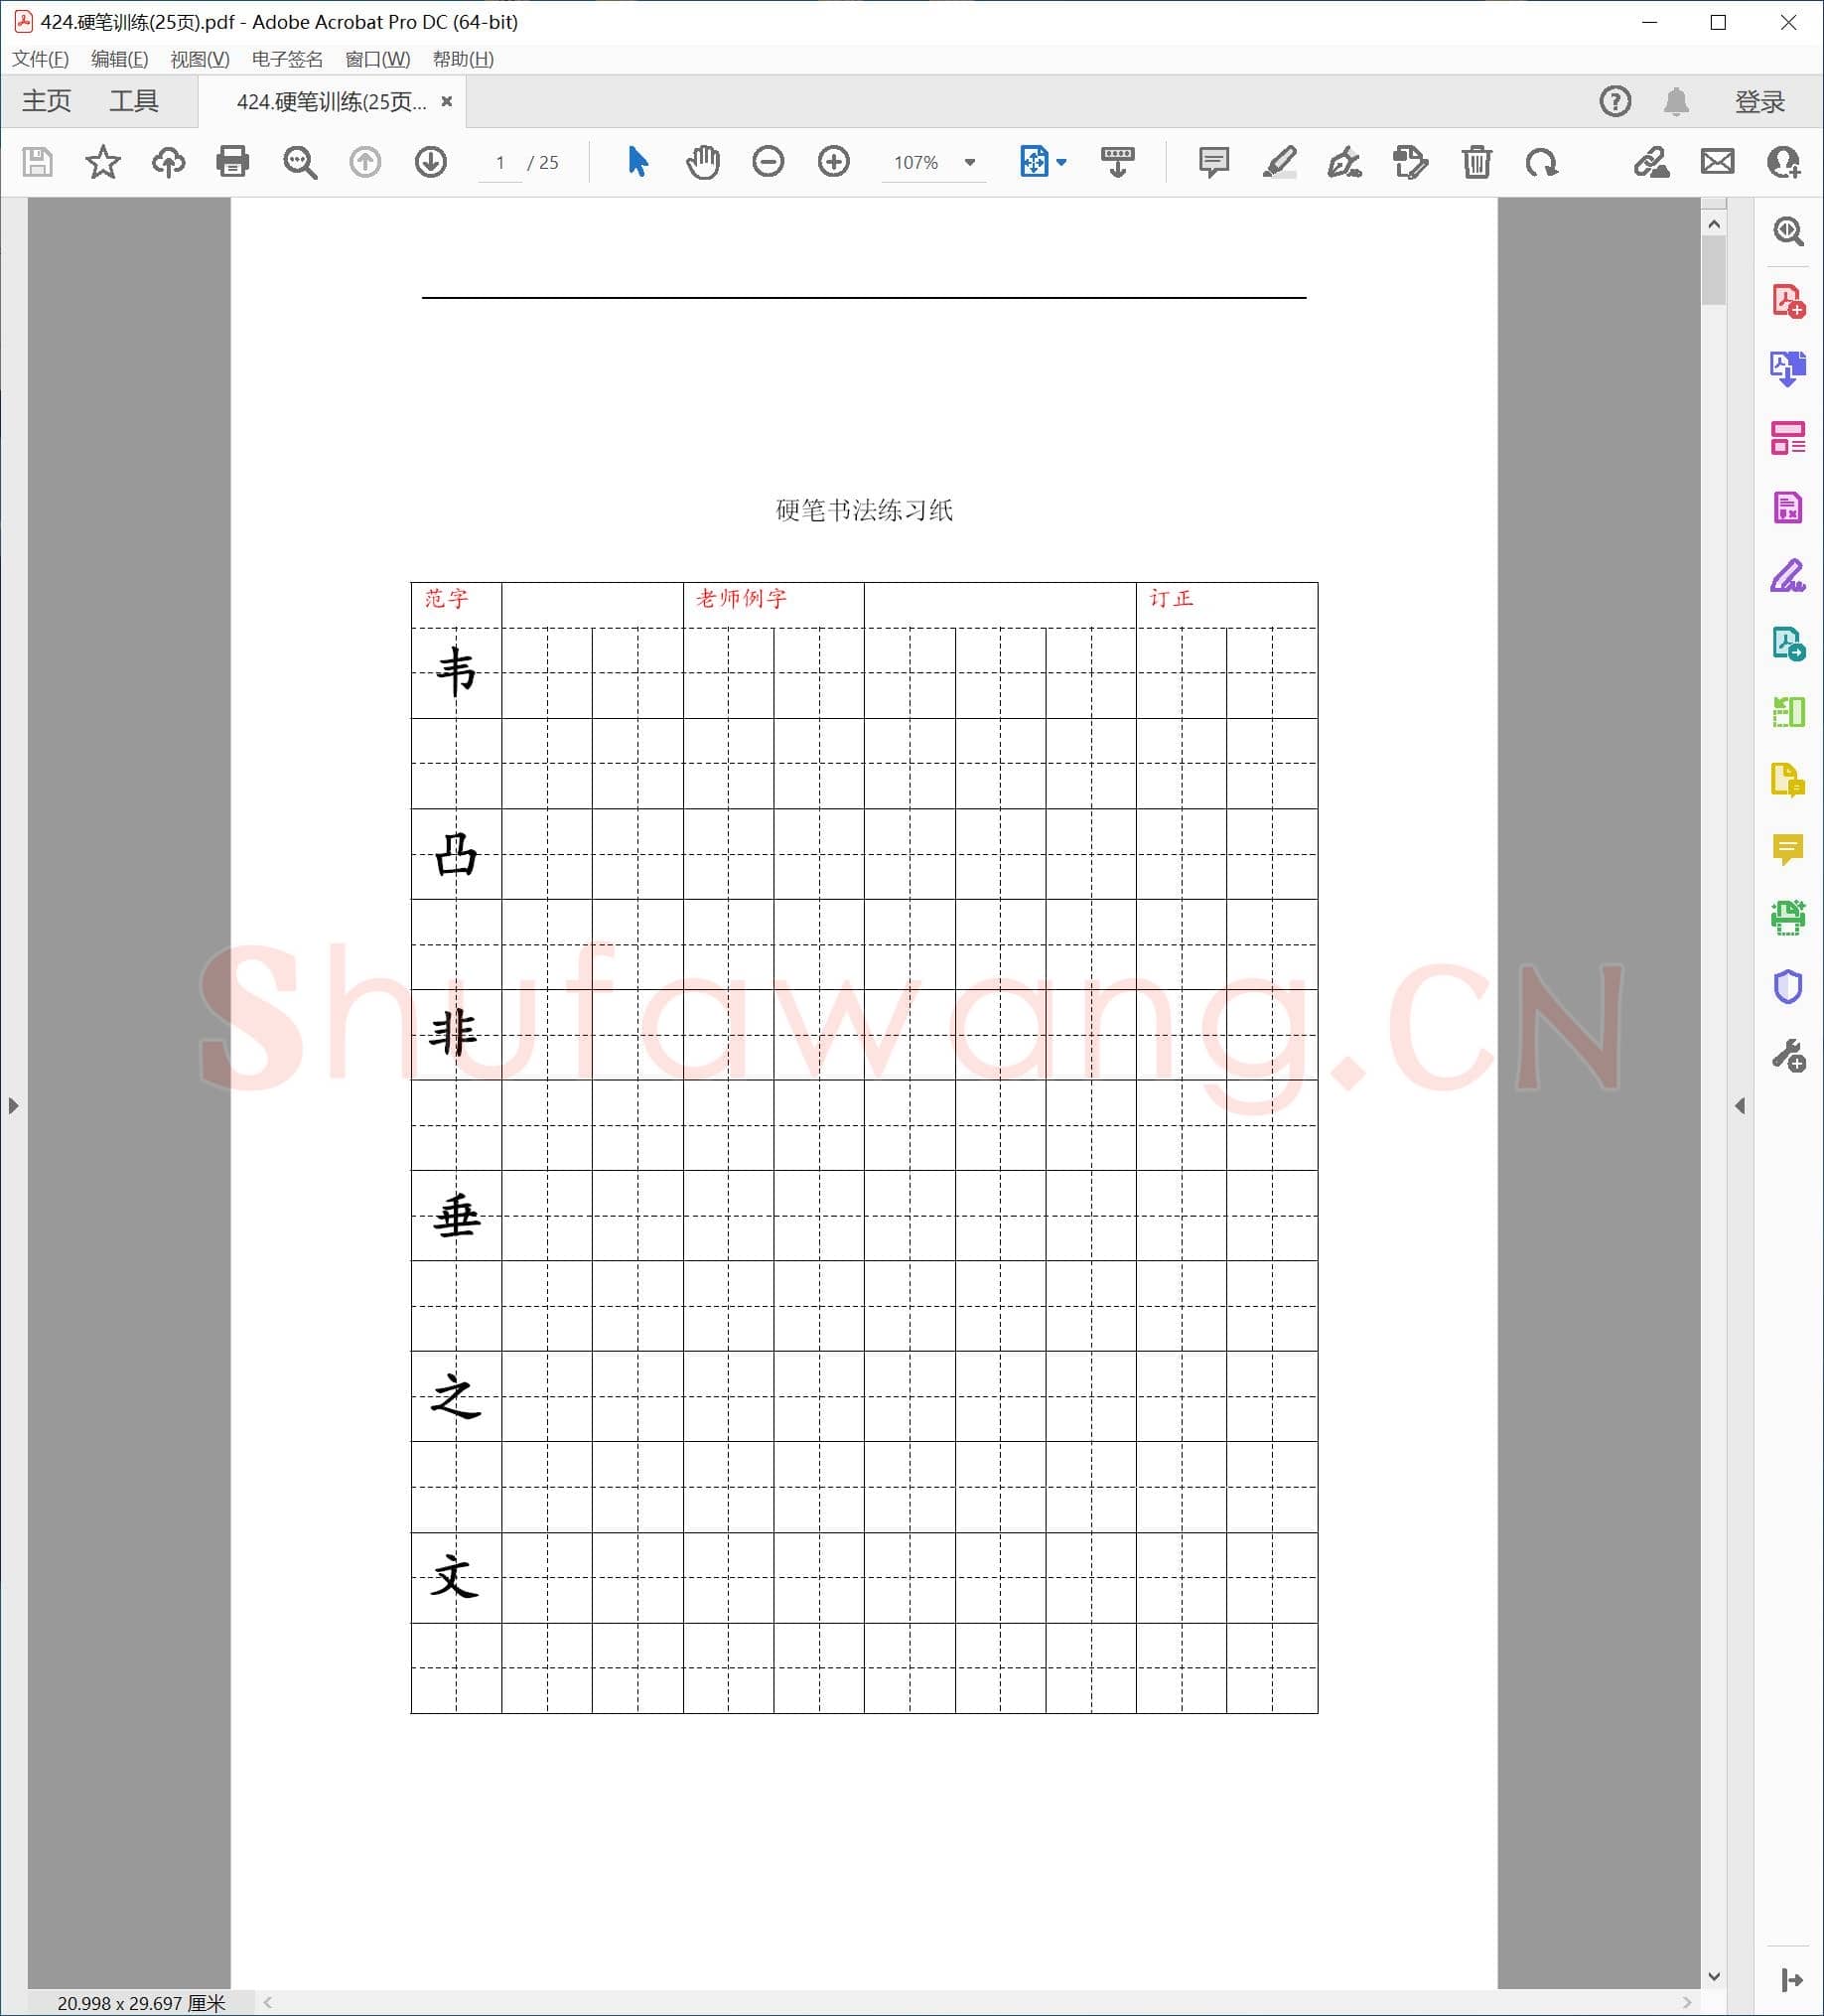Open the Create PDF tool
Screen dimensions: 1824x2016
pyautogui.click(x=1790, y=299)
